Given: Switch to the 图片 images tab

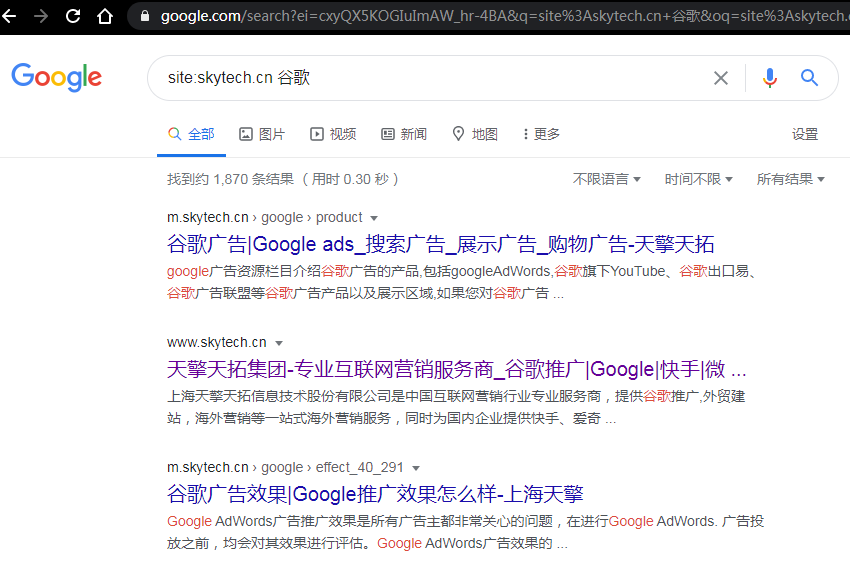Looking at the screenshot, I should 261,134.
